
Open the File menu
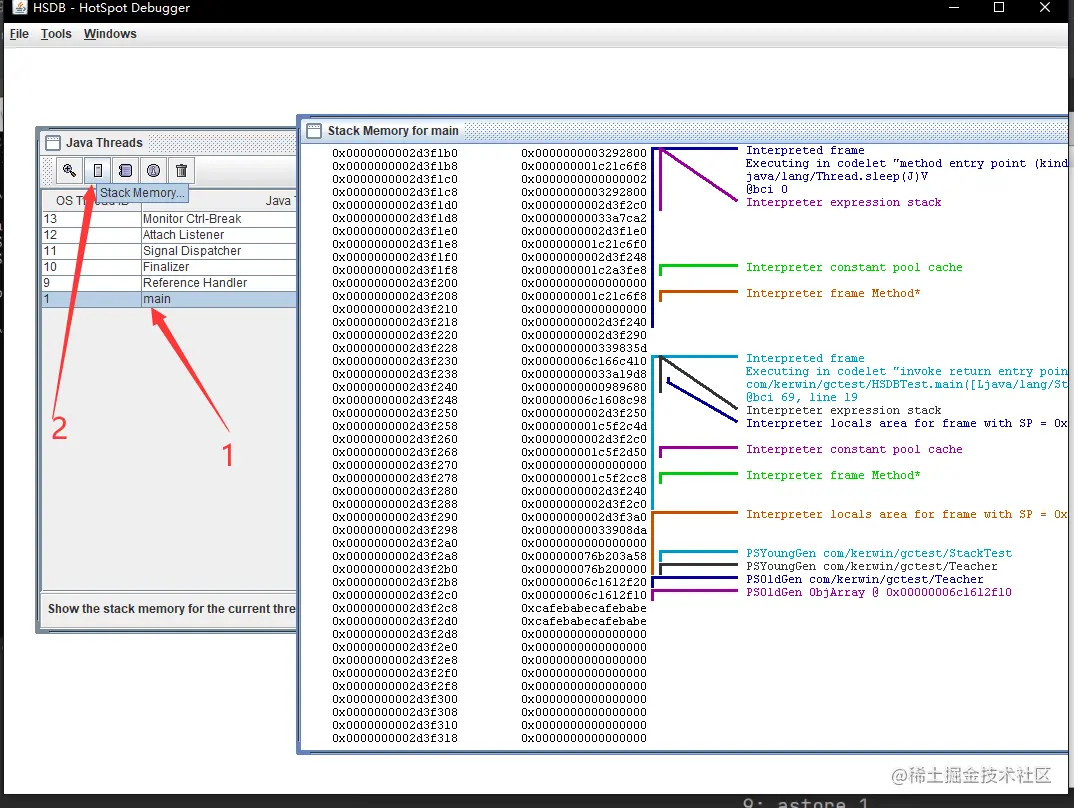19,34
